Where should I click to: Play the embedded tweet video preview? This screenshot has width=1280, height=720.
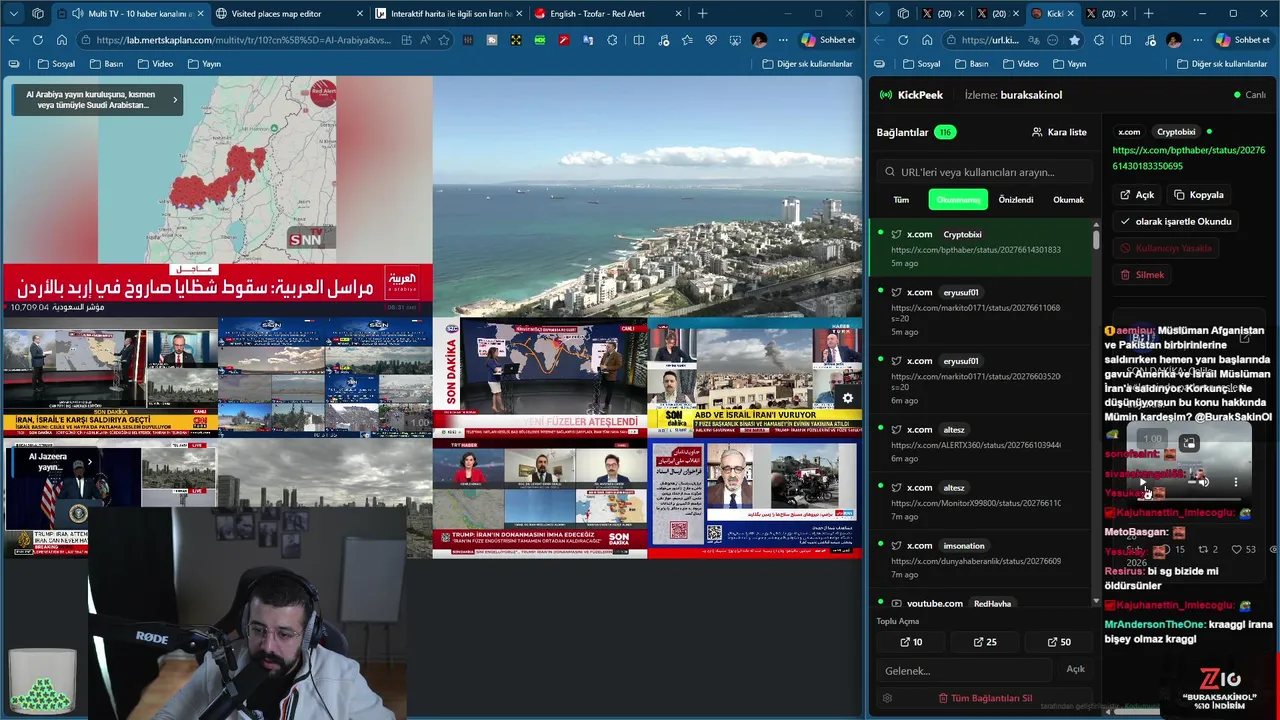pos(1143,482)
